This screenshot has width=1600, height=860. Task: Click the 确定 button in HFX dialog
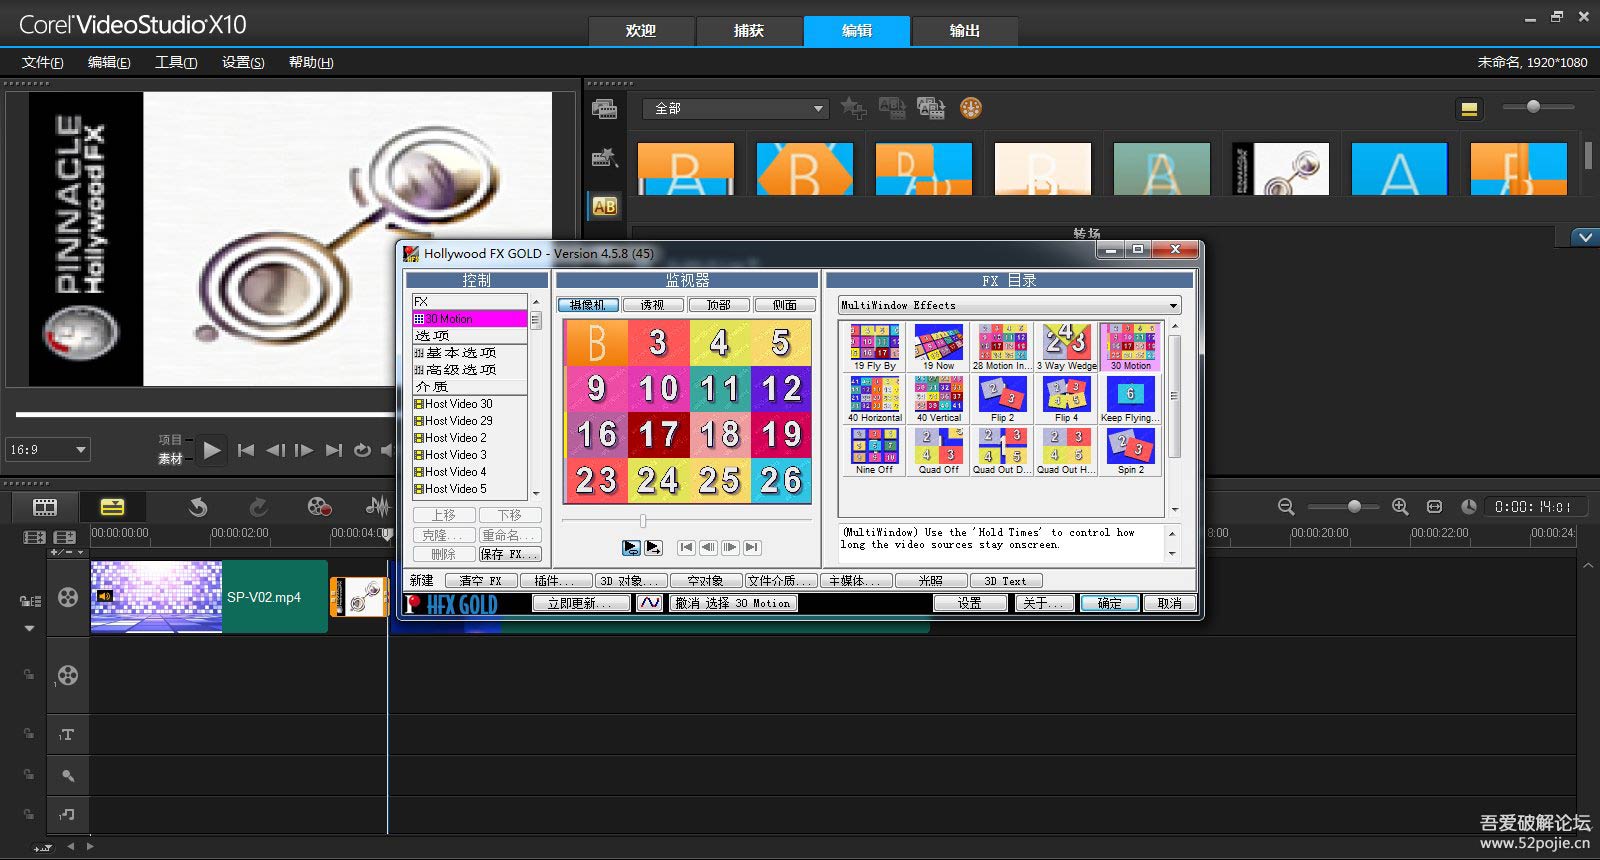1109,603
